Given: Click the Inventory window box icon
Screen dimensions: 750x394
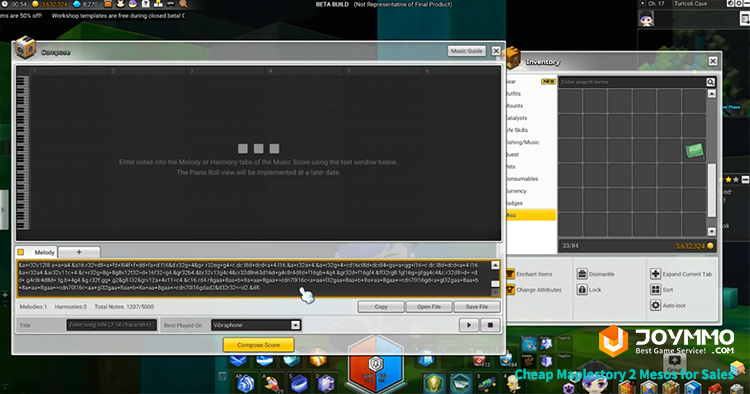Looking at the screenshot, I should (x=512, y=57).
